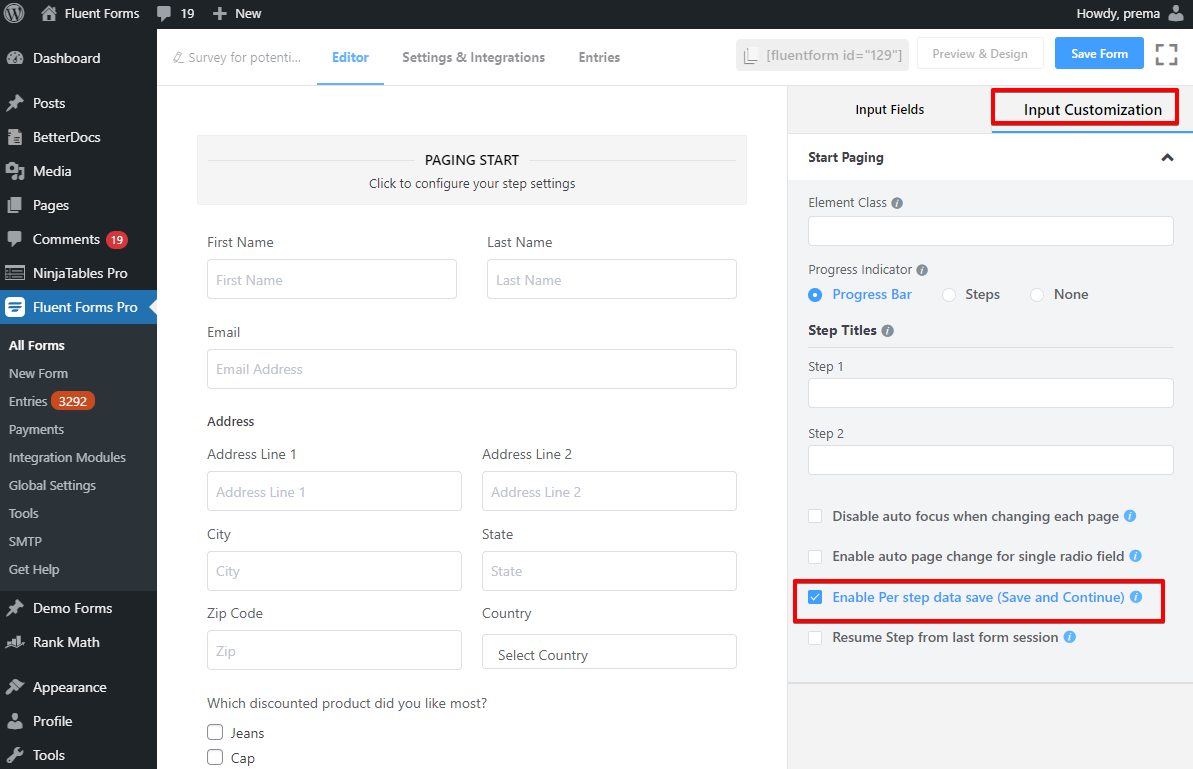Click the Appearance brush icon
The height and width of the screenshot is (769, 1193).
coord(14,687)
